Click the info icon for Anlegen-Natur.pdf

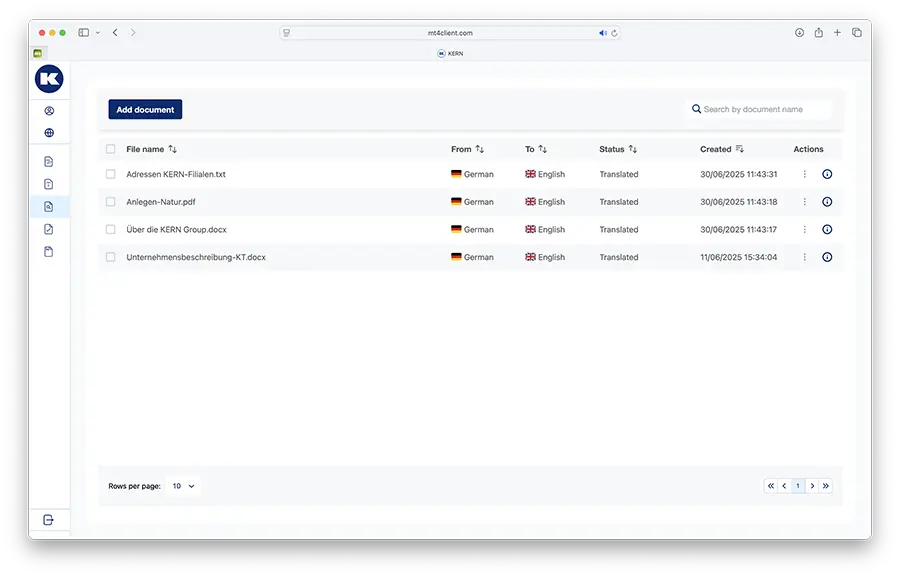pos(827,202)
